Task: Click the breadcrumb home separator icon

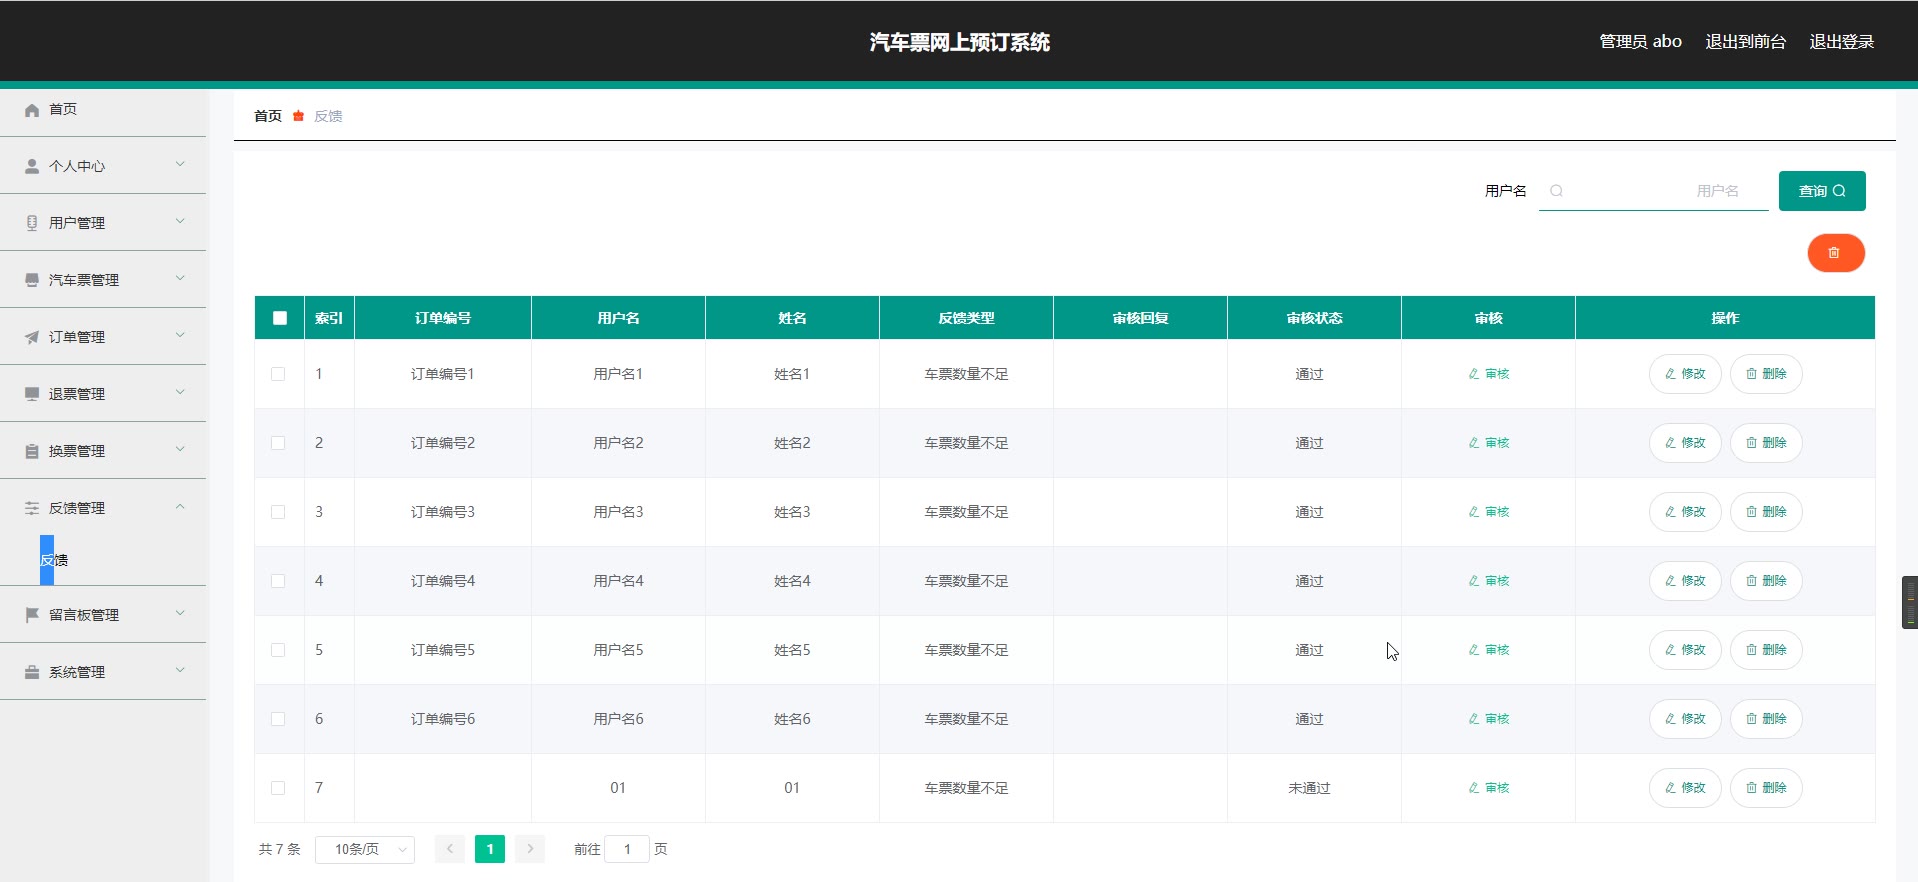Action: 298,116
